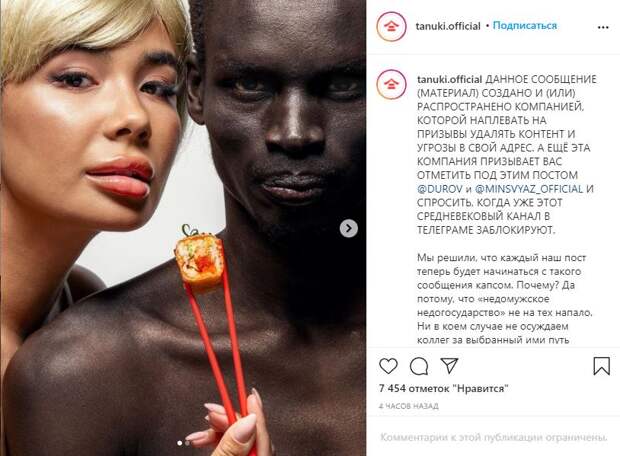Share the post via paper plane icon
Image resolution: width=620 pixels, height=456 pixels.
tap(449, 366)
